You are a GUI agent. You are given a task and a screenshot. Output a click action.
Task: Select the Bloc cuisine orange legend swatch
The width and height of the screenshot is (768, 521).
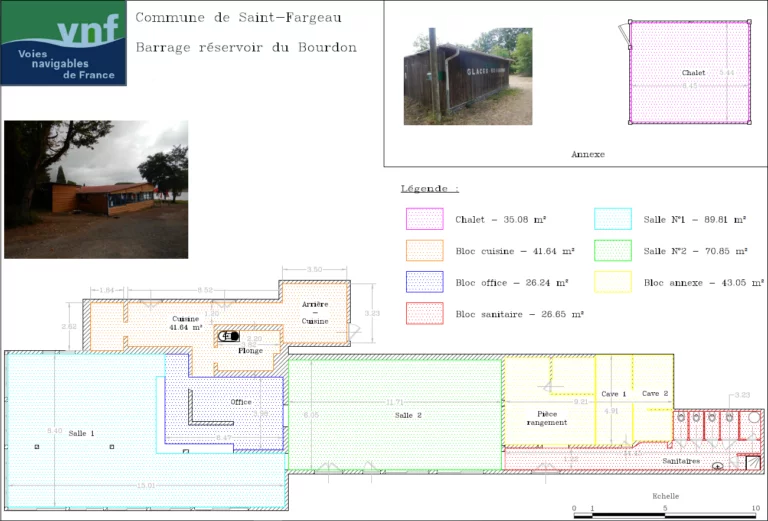[x=423, y=251]
